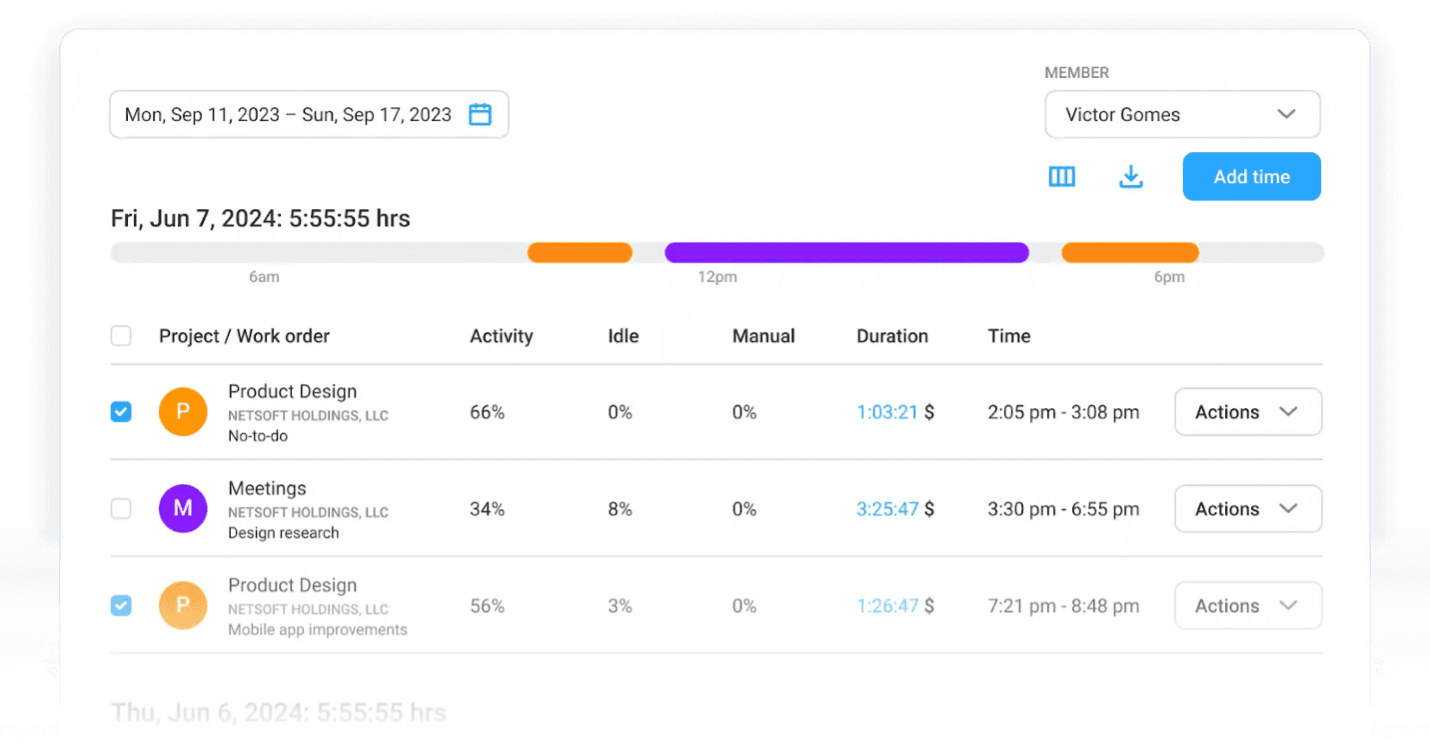
Task: Open the Victor Gomes member dropdown
Action: (x=1182, y=115)
